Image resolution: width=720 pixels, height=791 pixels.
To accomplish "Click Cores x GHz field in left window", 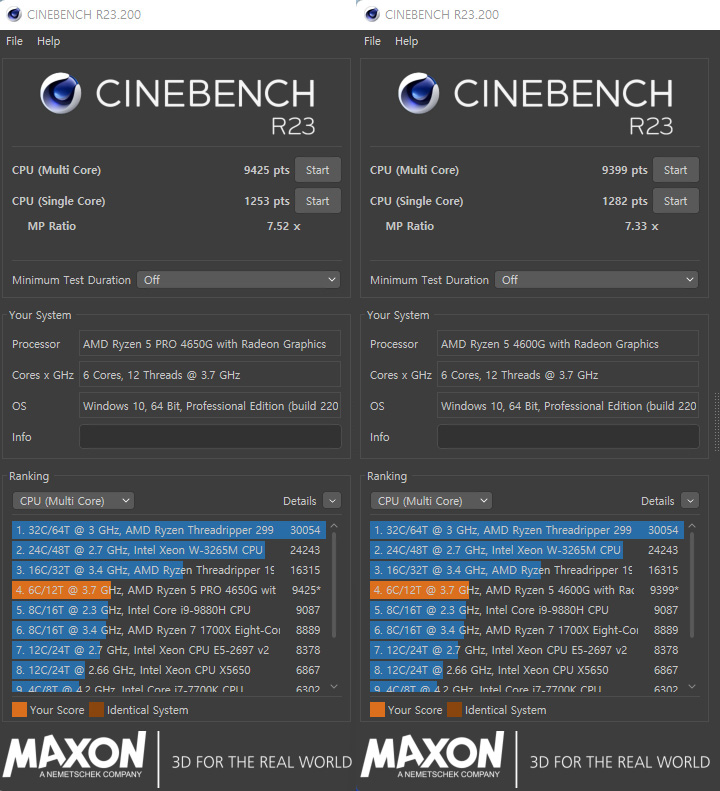I will tap(210, 375).
